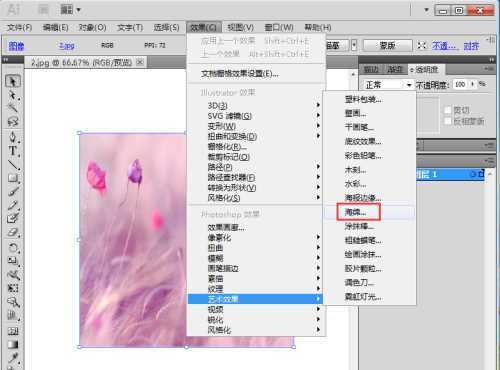This screenshot has height=370, width=500.
Task: Click the 图层 1 target circle icon
Action: [474, 174]
